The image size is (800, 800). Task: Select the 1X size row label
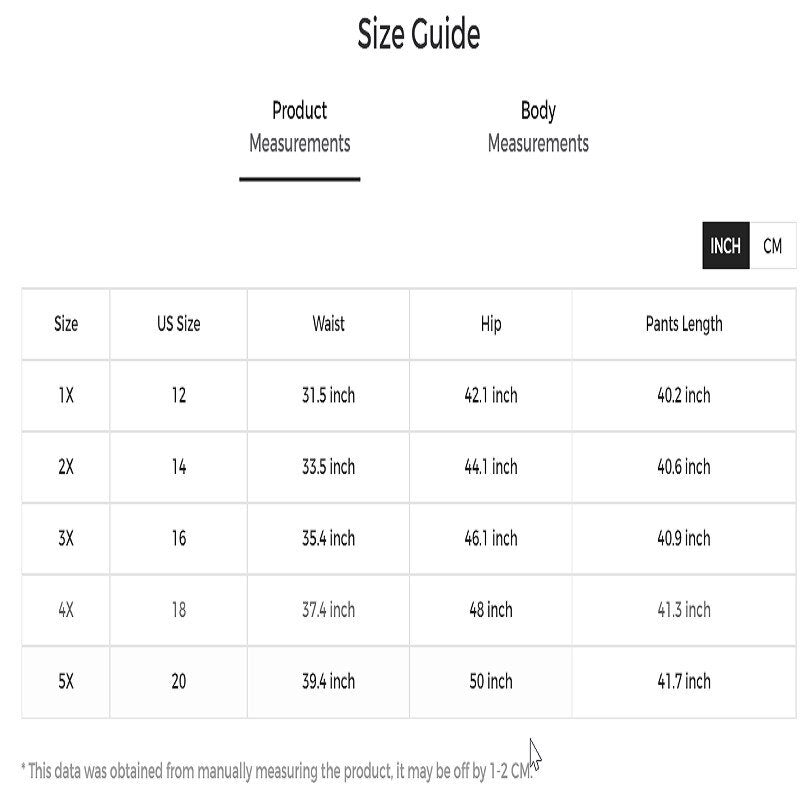pos(66,396)
